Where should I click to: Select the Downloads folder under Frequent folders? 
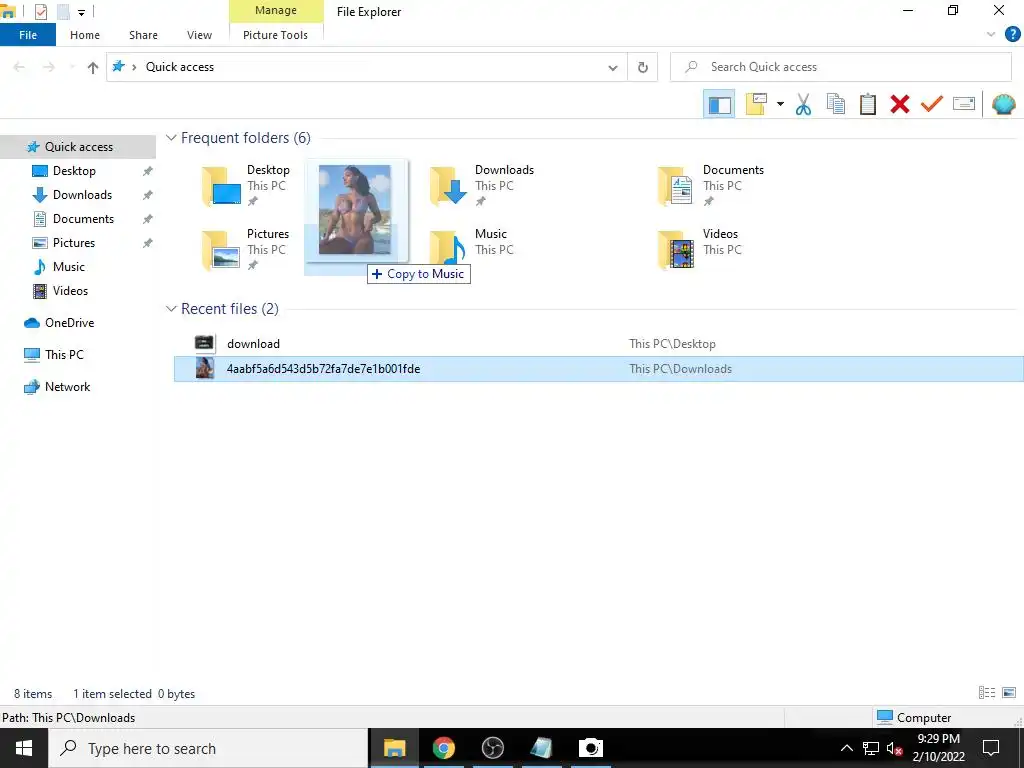[482, 185]
